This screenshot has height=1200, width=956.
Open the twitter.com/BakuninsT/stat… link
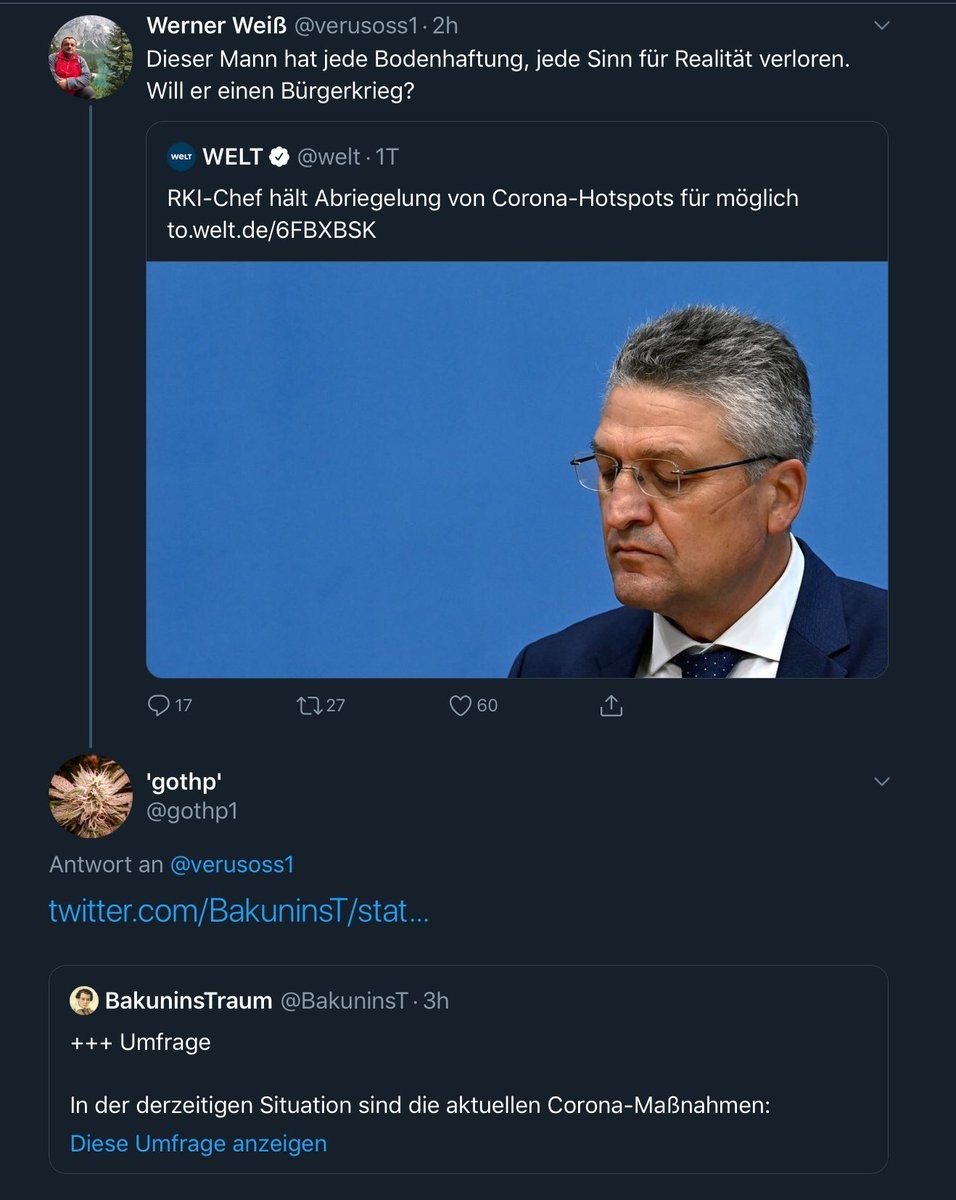coord(238,911)
